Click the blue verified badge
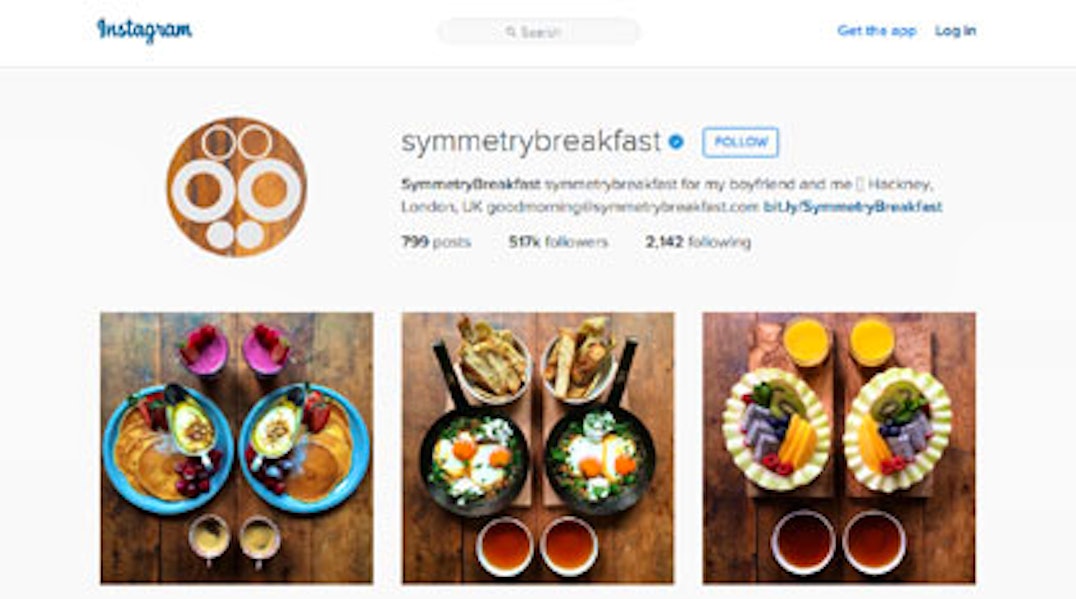This screenshot has width=1076, height=599. 676,142
